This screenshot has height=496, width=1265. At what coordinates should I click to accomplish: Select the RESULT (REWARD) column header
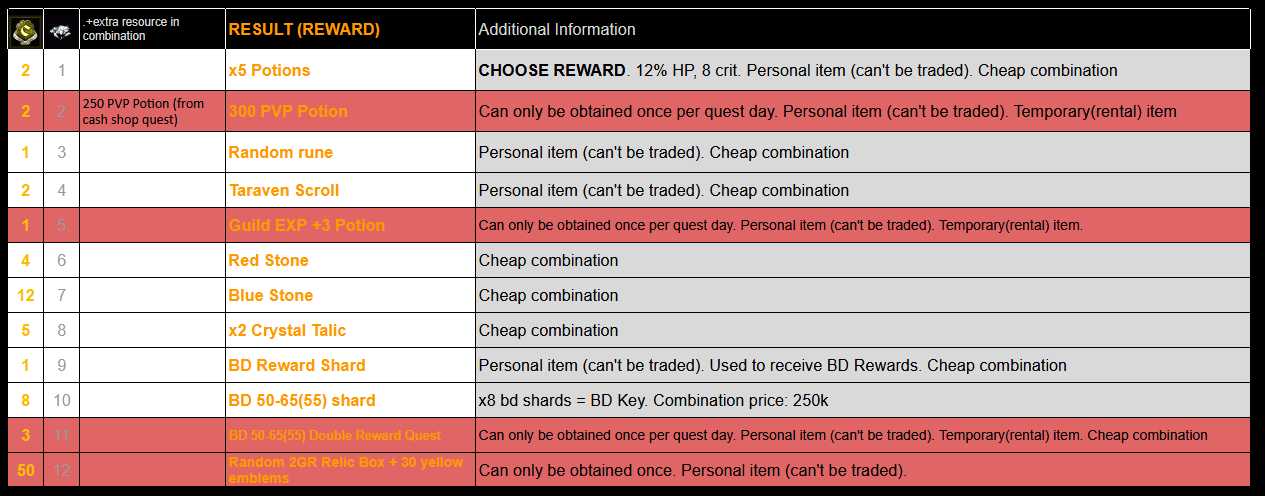click(x=304, y=30)
